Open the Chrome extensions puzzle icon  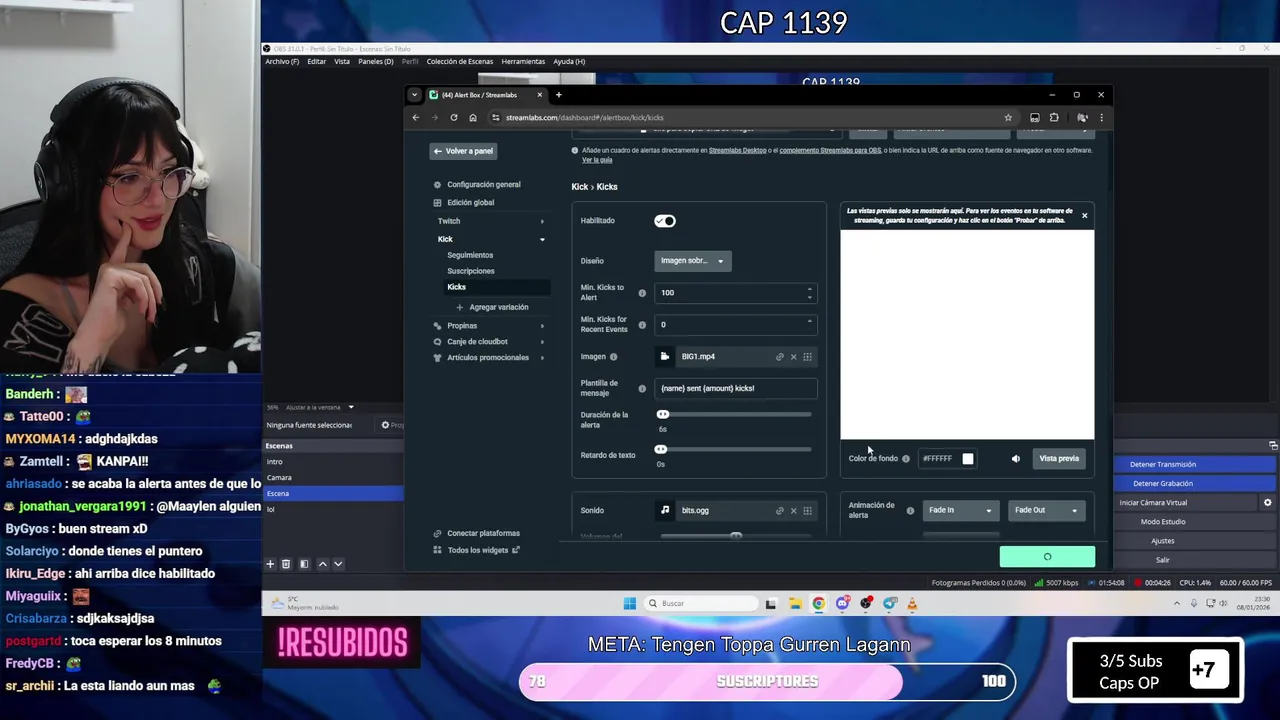click(x=1054, y=117)
